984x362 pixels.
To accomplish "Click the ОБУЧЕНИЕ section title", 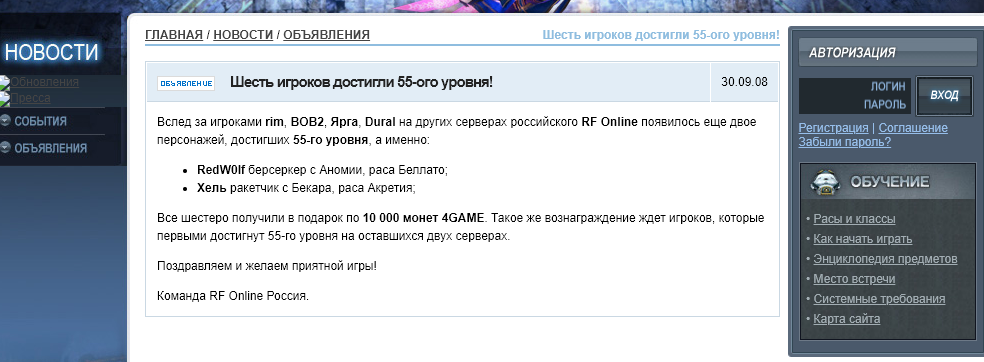I will tap(890, 183).
